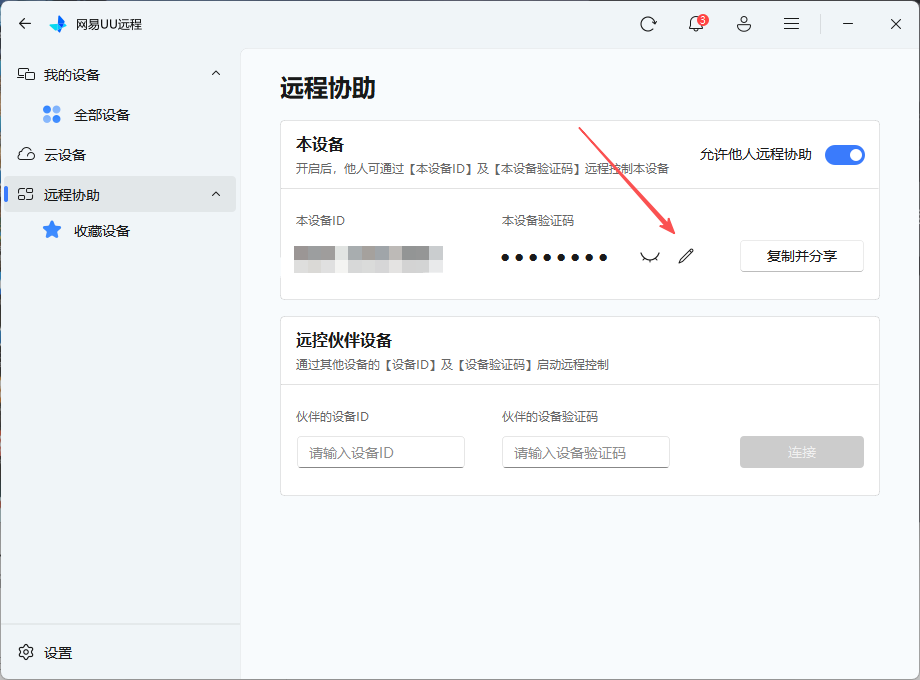Open the user account icon
Image resolution: width=920 pixels, height=680 pixels.
click(743, 24)
